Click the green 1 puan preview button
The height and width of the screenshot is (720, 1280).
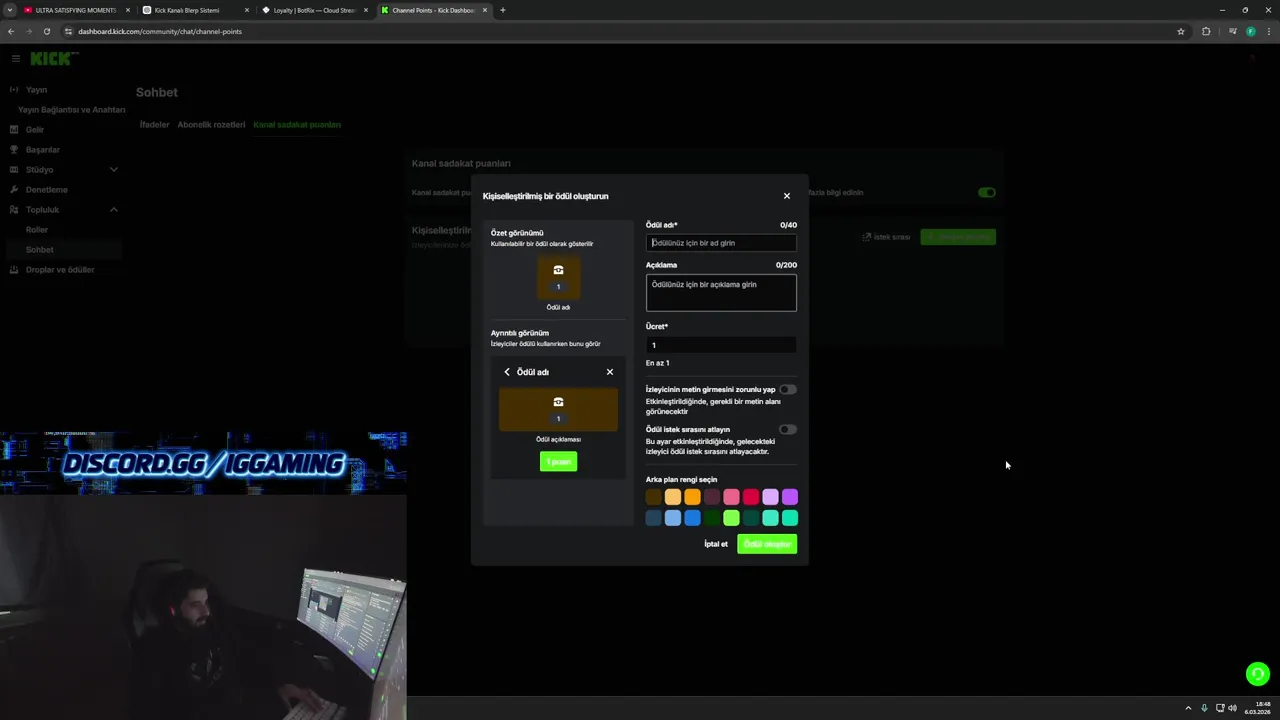pos(558,461)
